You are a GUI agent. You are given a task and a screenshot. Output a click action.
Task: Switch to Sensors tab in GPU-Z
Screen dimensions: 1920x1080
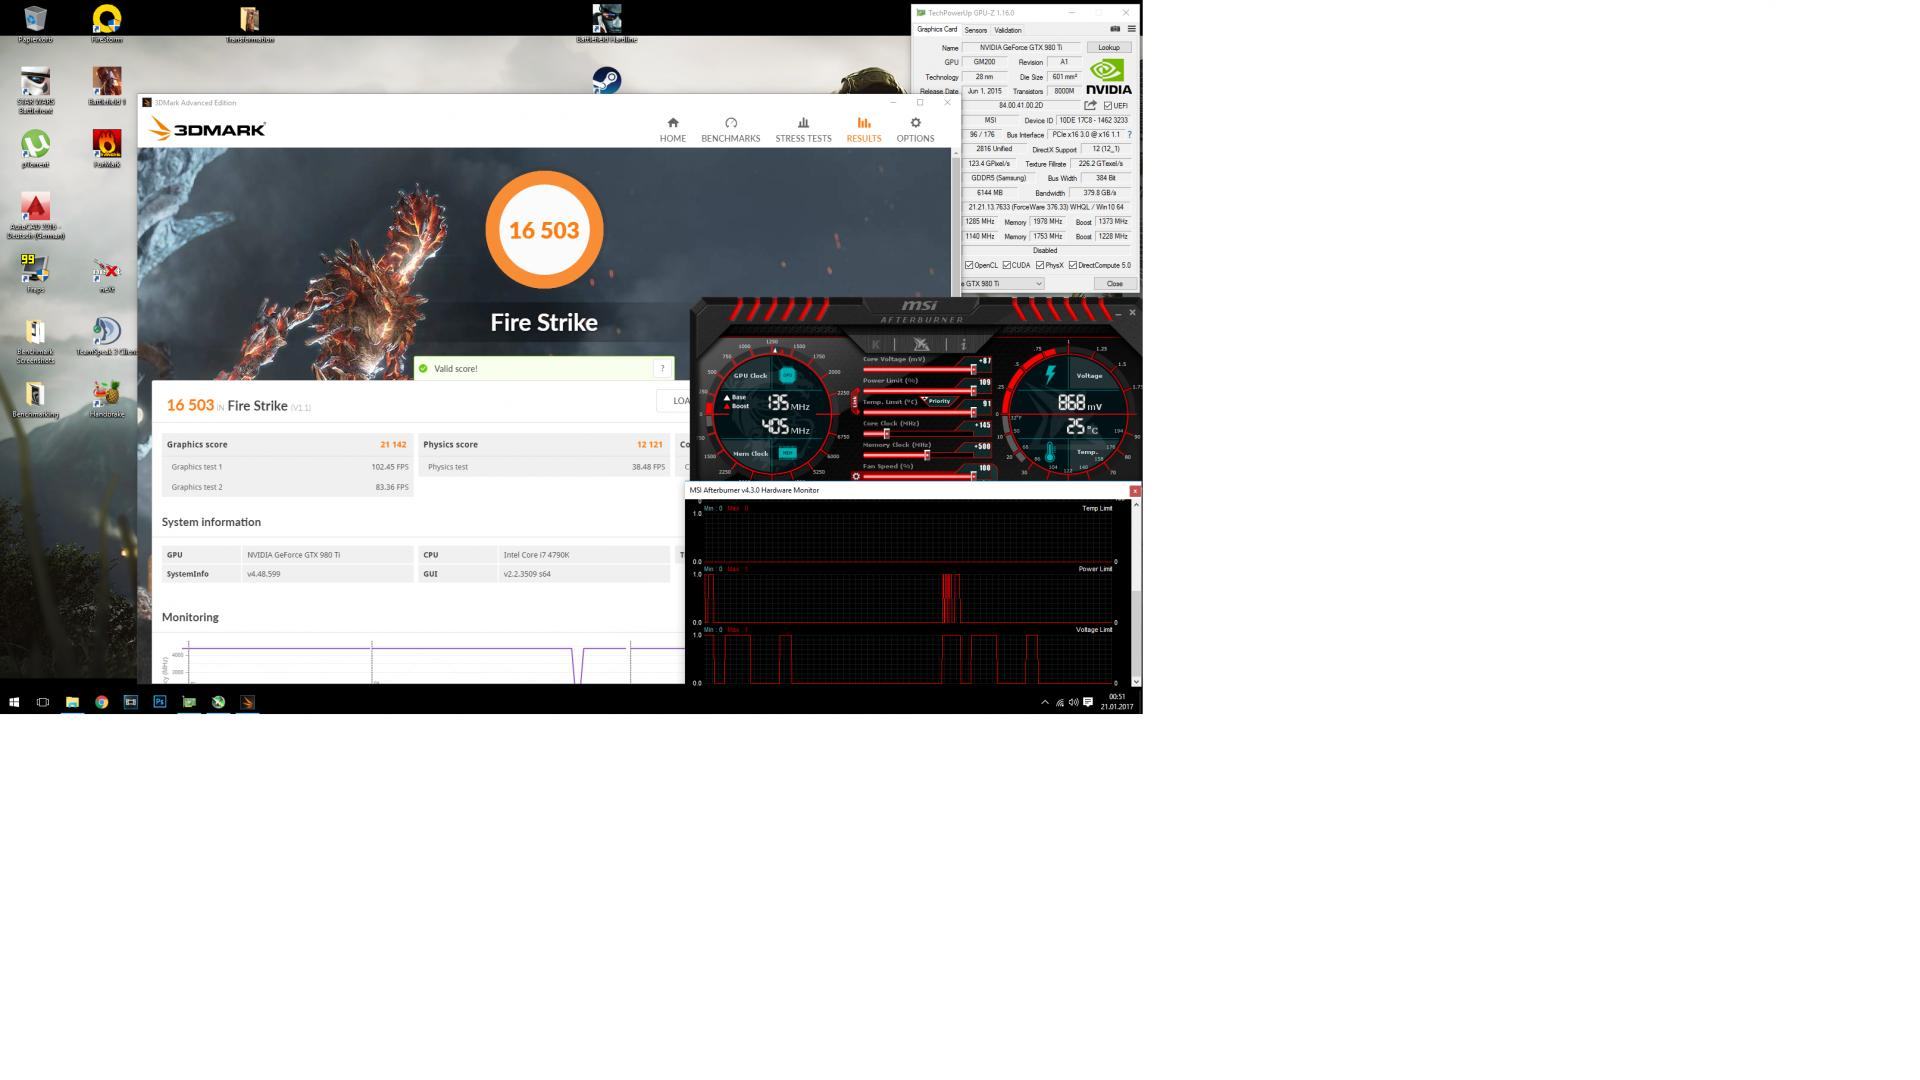click(x=975, y=30)
